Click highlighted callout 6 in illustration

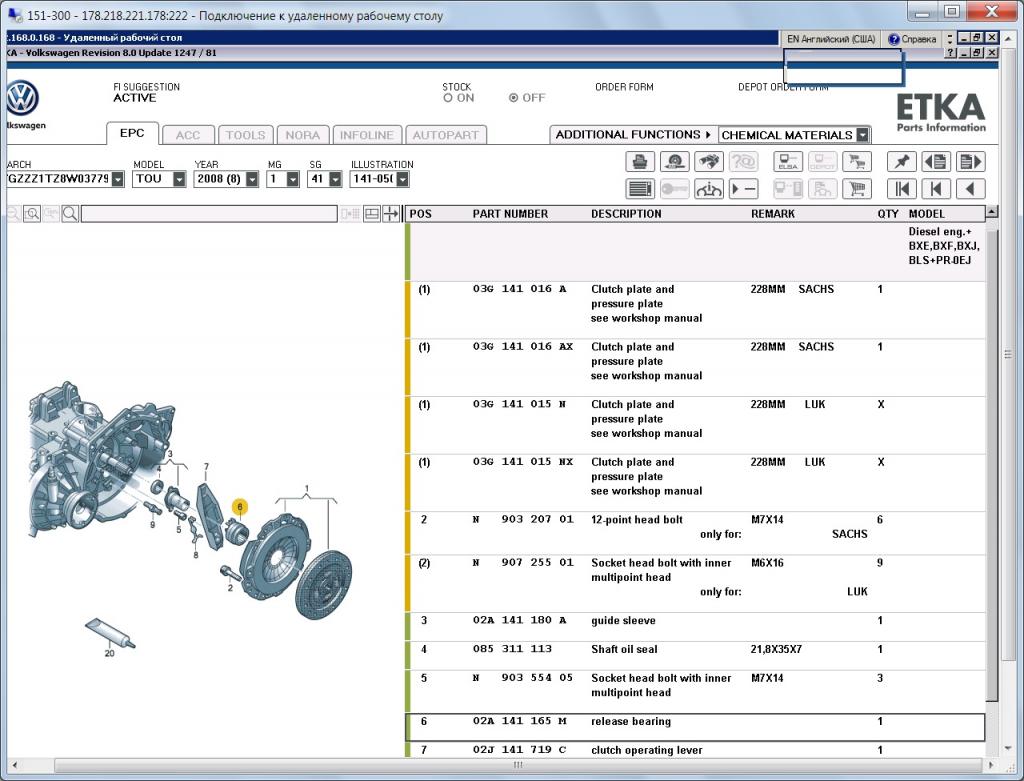tap(240, 507)
